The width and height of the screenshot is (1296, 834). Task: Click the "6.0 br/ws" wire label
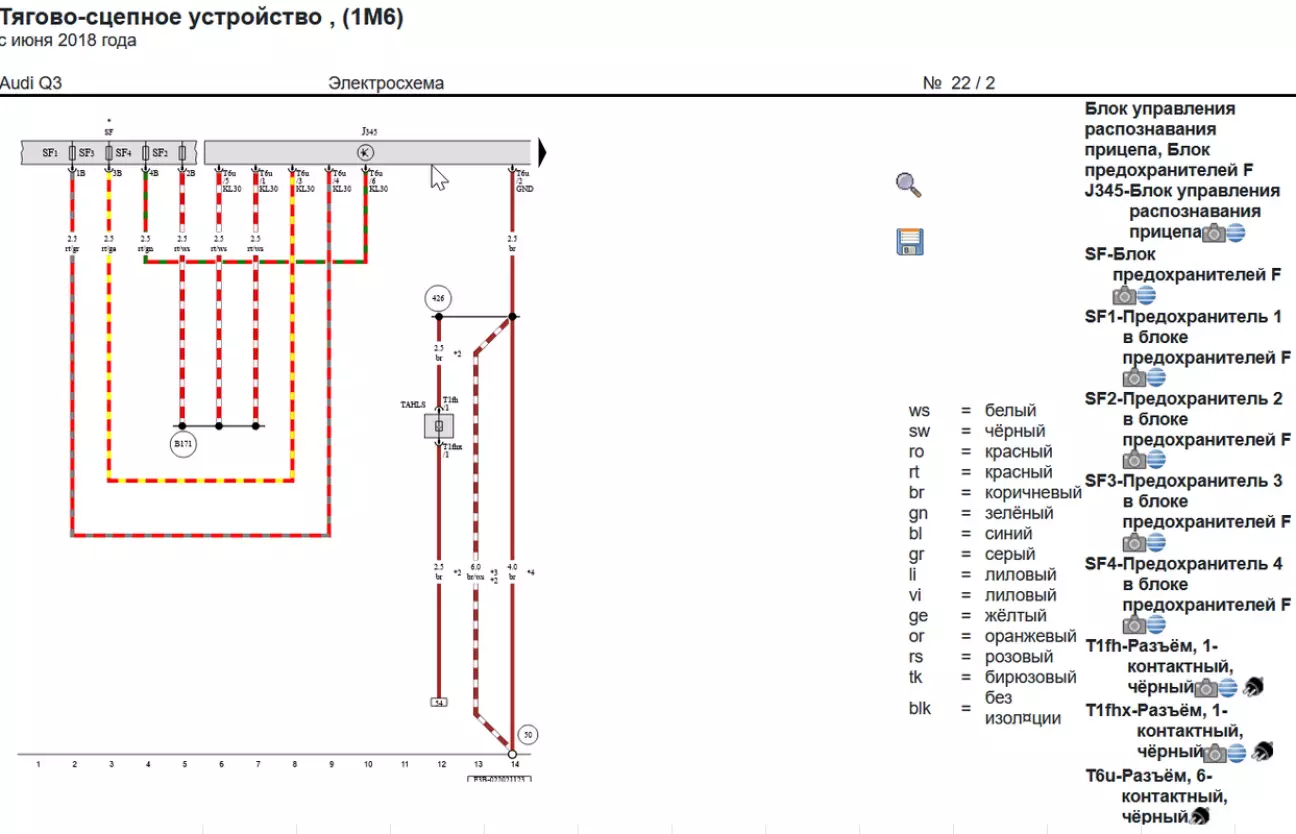point(475,571)
